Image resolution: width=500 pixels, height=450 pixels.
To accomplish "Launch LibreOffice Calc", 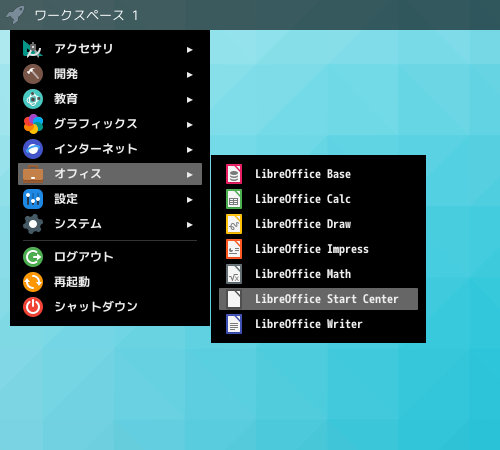I will (x=318, y=199).
